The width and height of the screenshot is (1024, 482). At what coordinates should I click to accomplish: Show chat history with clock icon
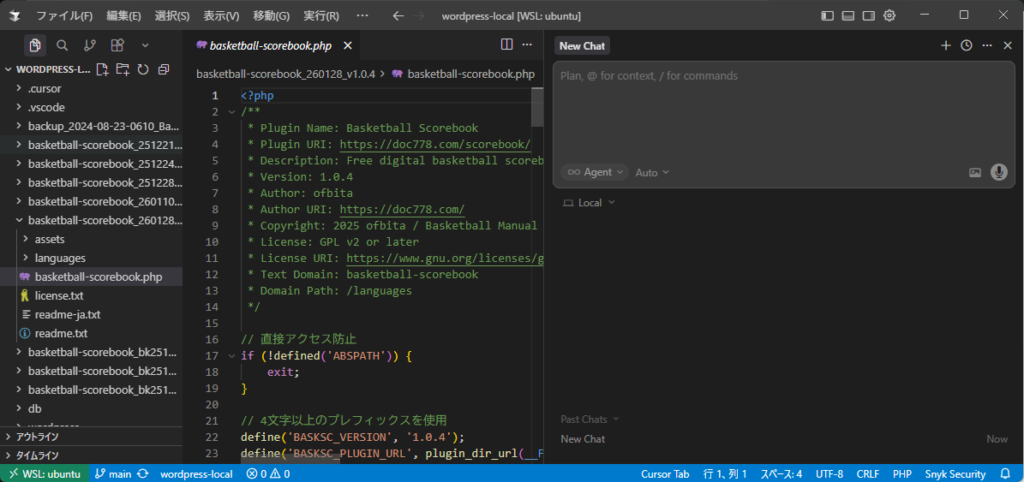(x=966, y=45)
